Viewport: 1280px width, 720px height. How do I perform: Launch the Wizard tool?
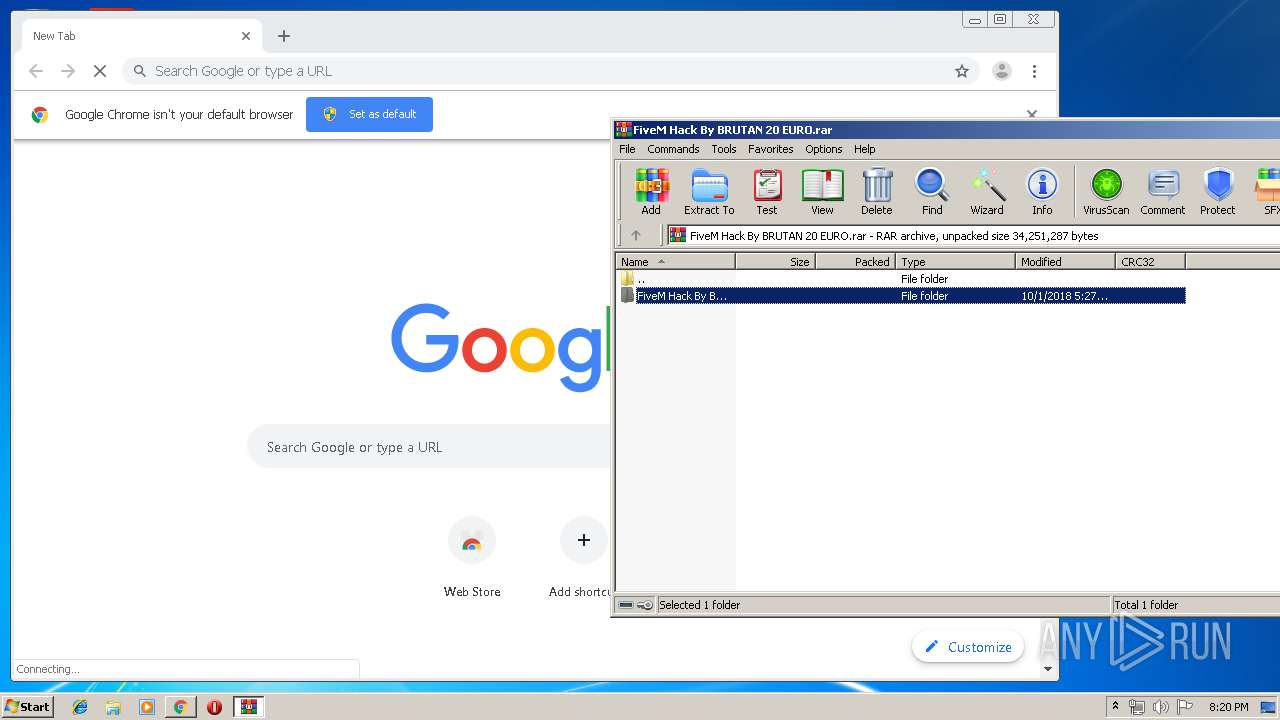coord(987,191)
